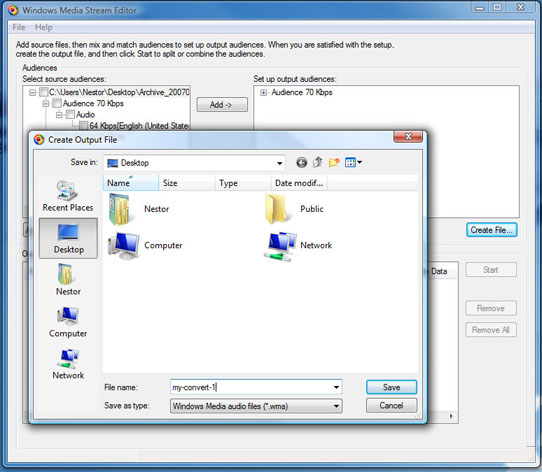The image size is (542, 472).
Task: Sort by Date modified column header
Action: [x=299, y=183]
